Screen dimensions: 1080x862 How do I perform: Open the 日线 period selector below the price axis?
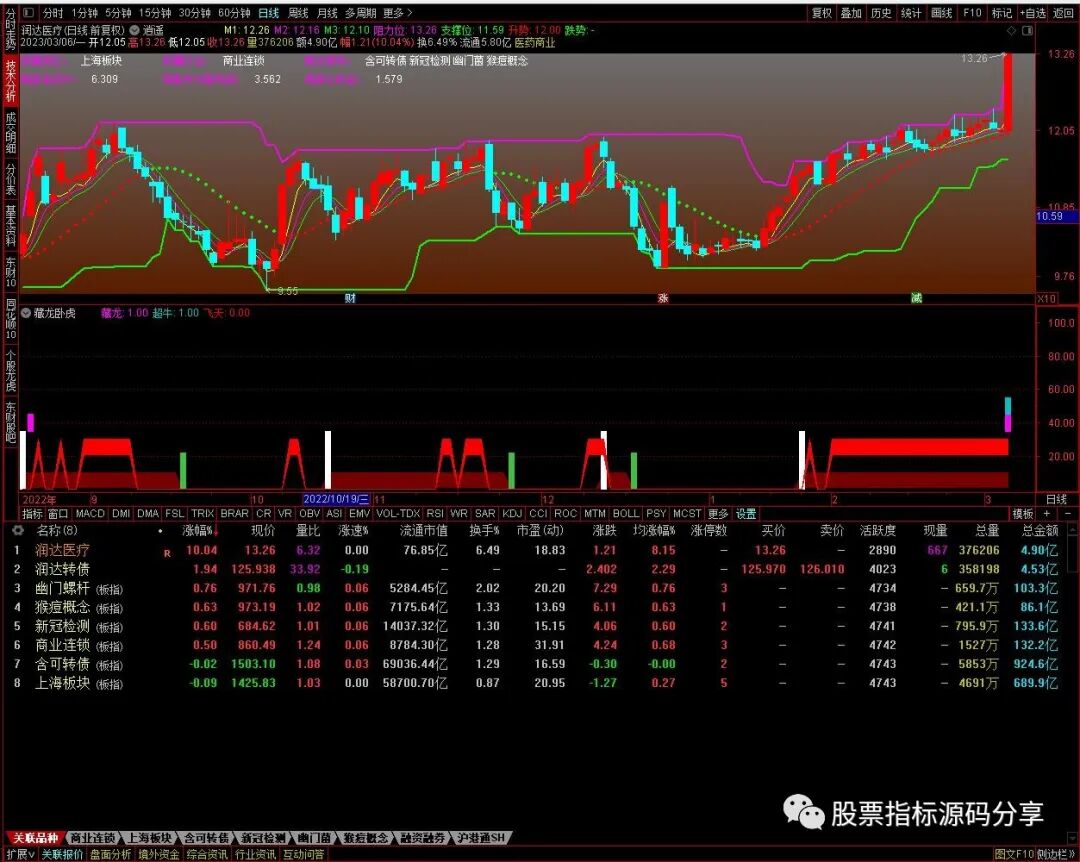[x=1057, y=499]
